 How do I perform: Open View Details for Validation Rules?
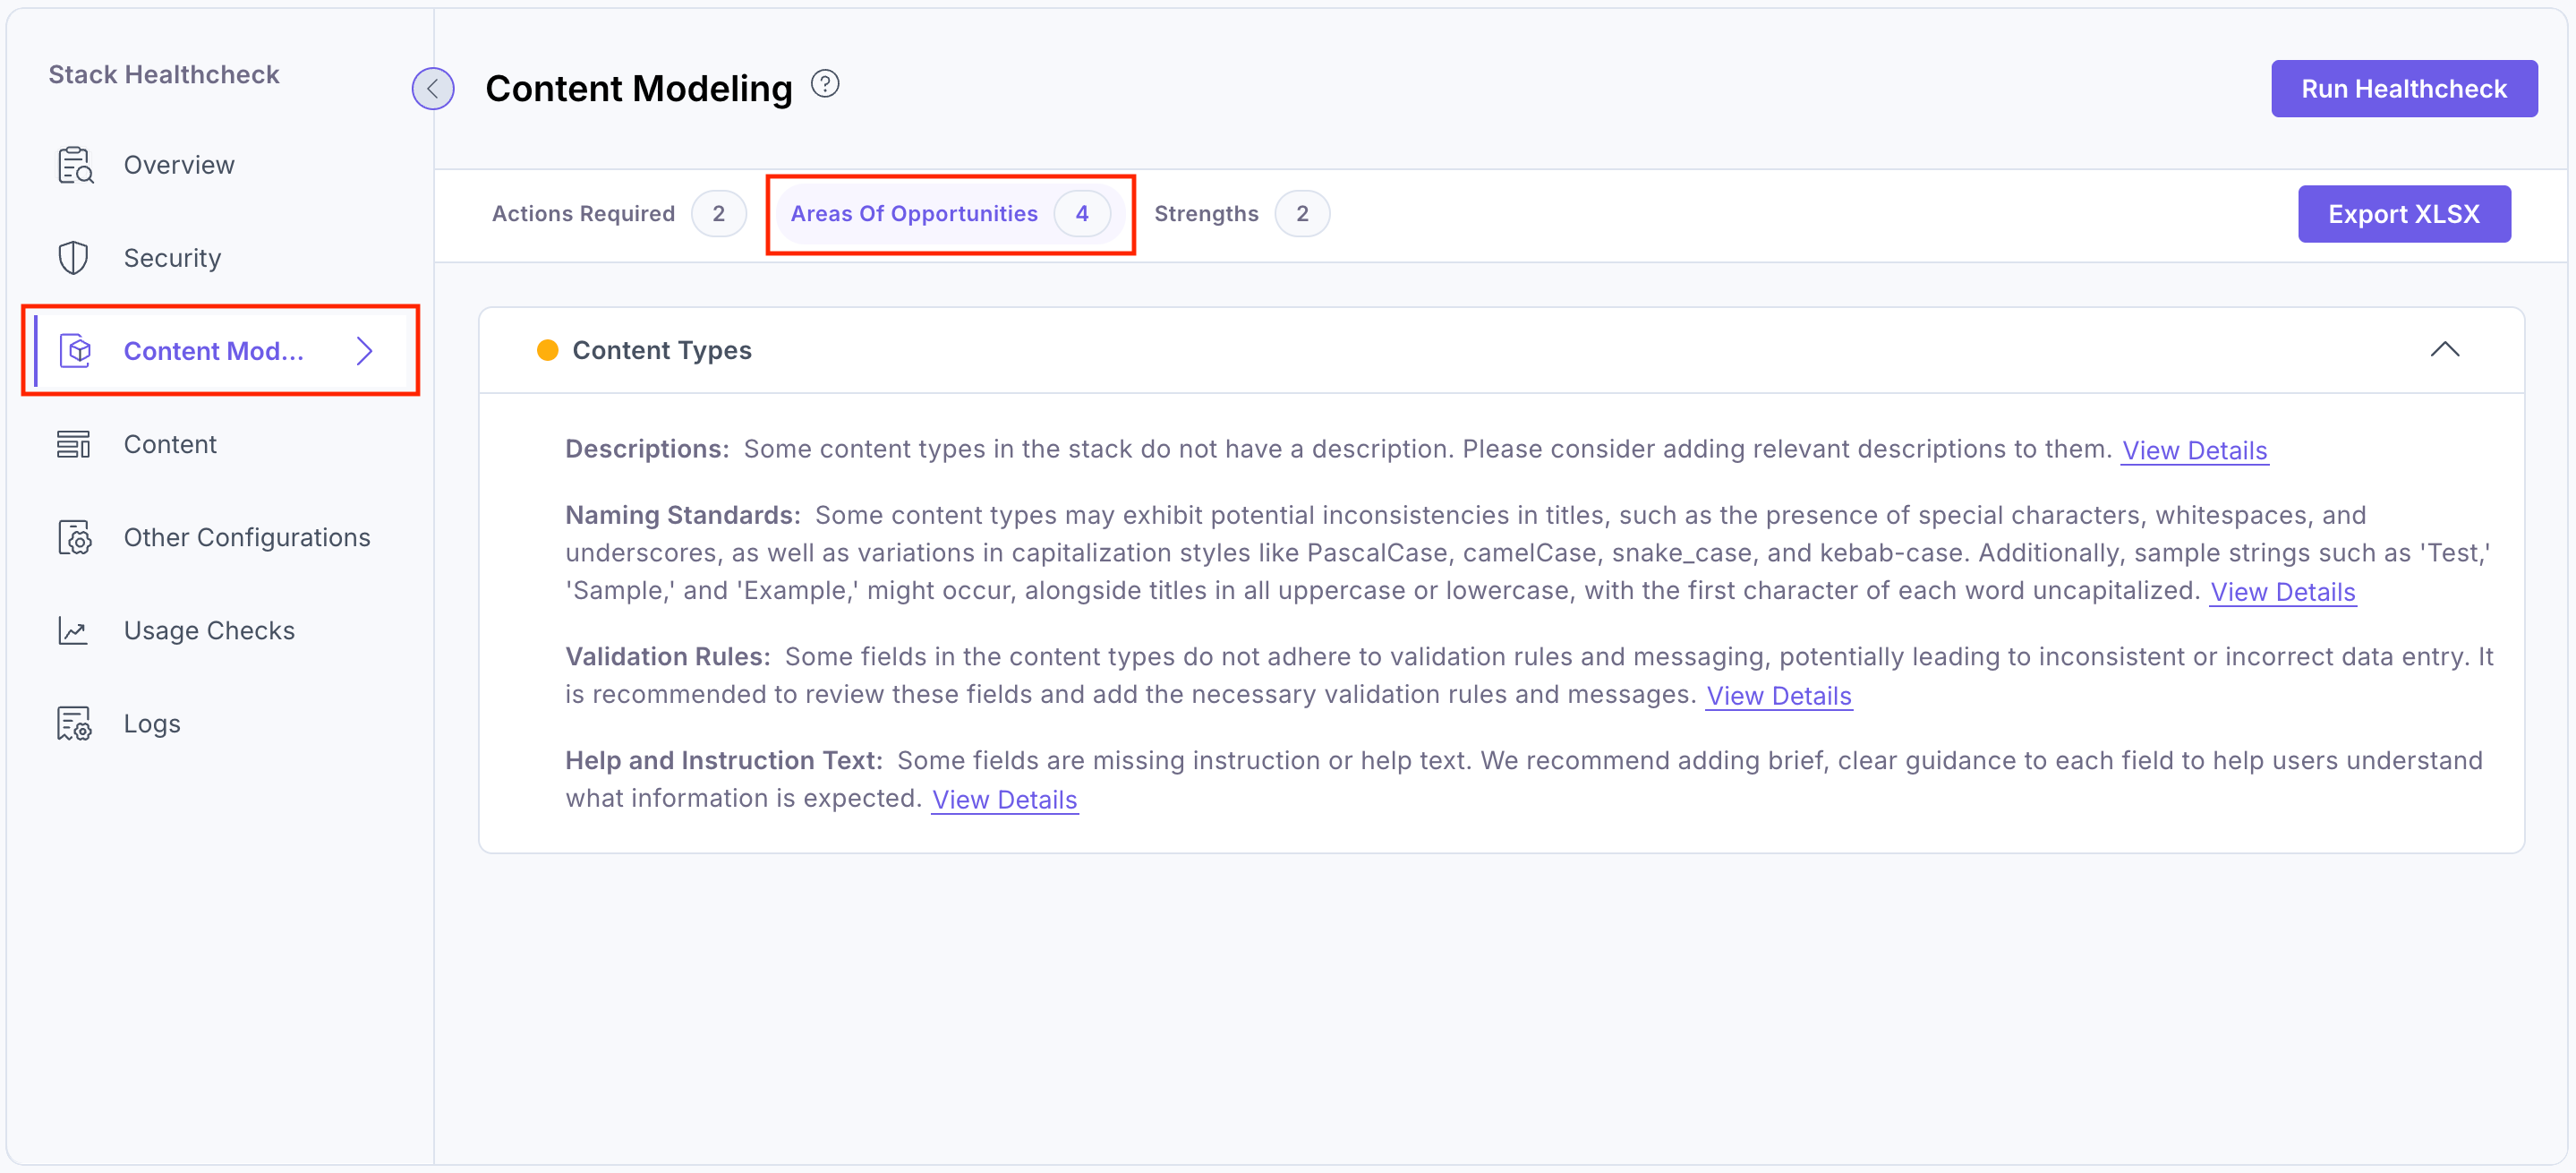[x=1779, y=695]
